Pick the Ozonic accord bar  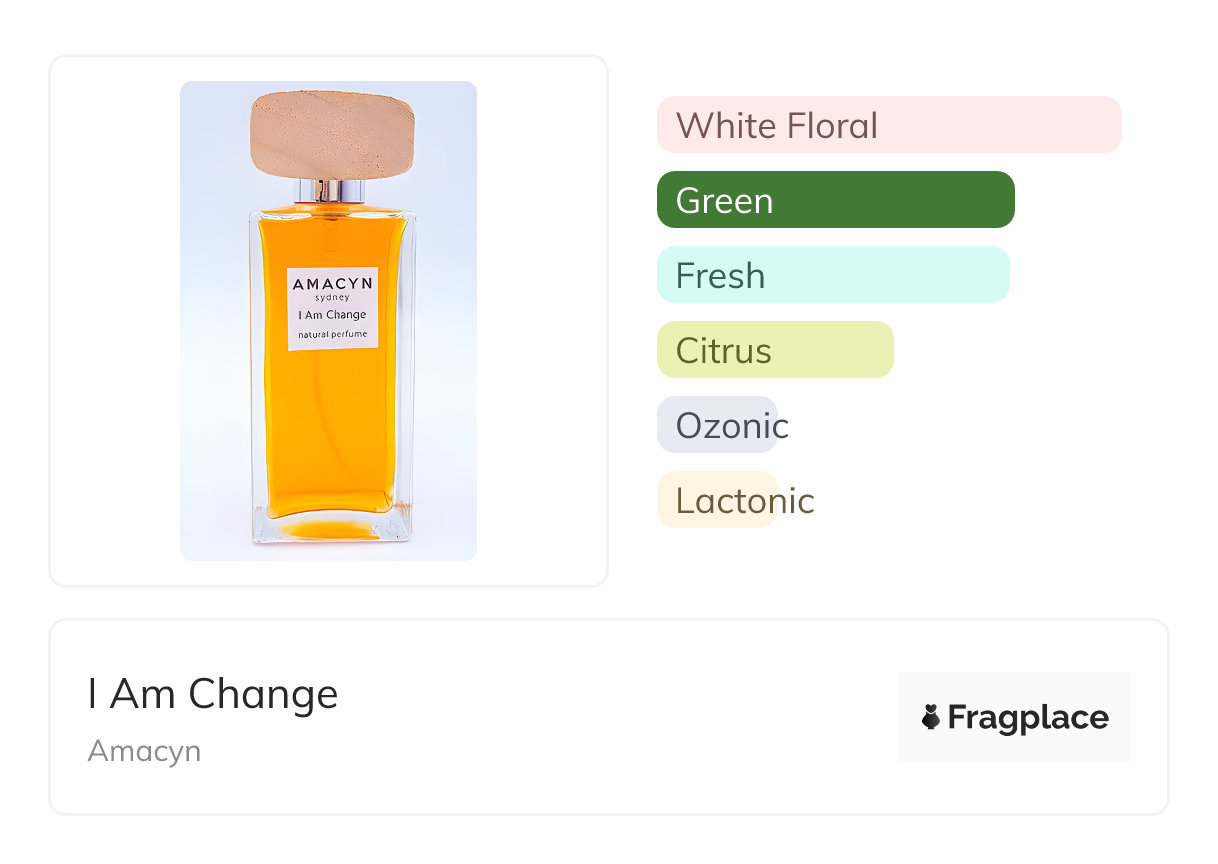click(x=717, y=425)
